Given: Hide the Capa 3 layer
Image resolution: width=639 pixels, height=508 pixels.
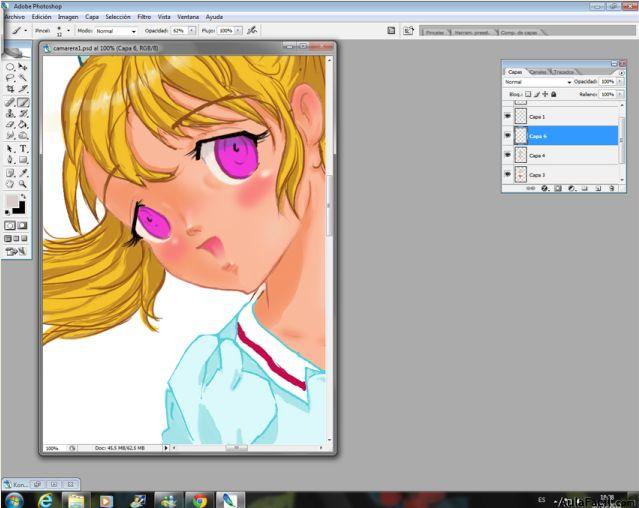Looking at the screenshot, I should click(508, 174).
